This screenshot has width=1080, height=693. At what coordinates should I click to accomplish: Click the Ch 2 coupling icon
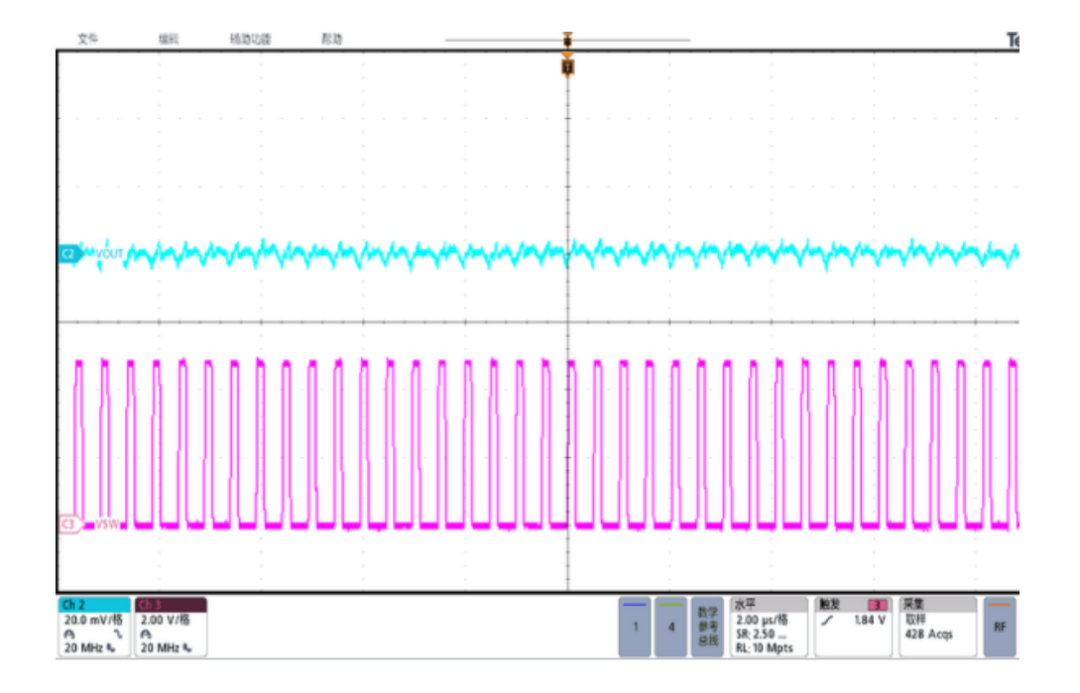pyautogui.click(x=71, y=632)
